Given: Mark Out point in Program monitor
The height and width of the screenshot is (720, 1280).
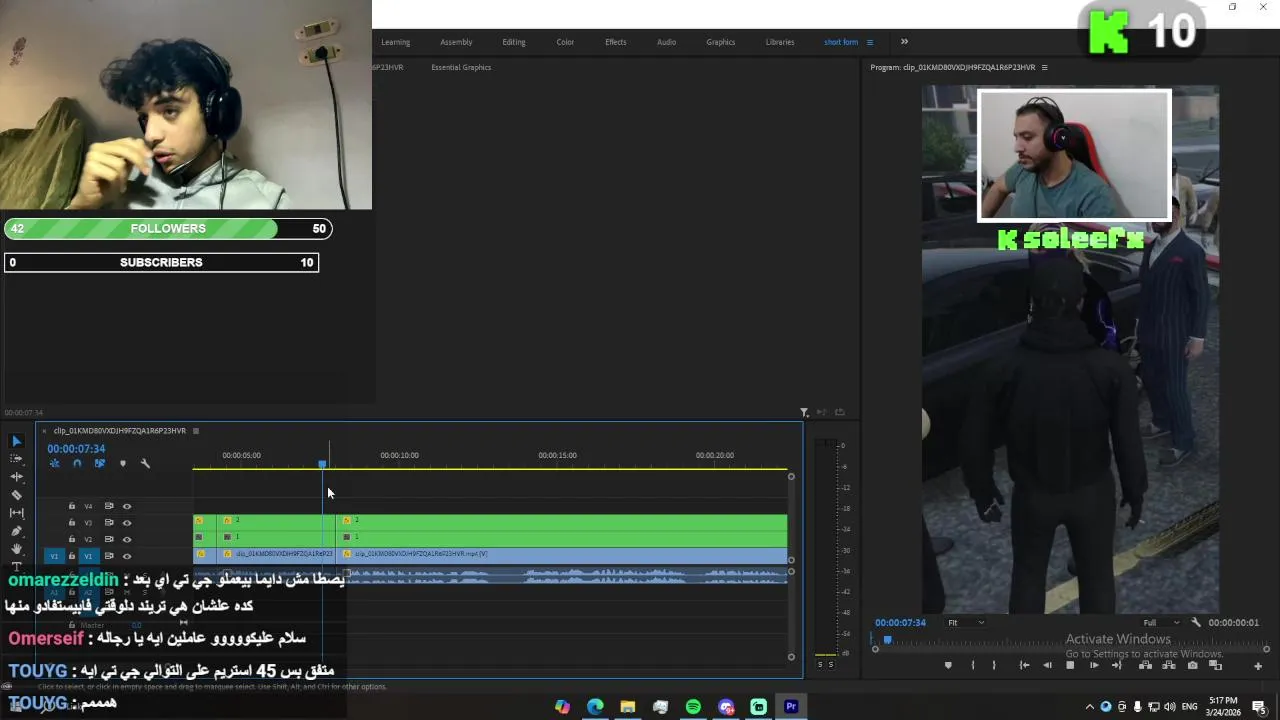Looking at the screenshot, I should (994, 665).
